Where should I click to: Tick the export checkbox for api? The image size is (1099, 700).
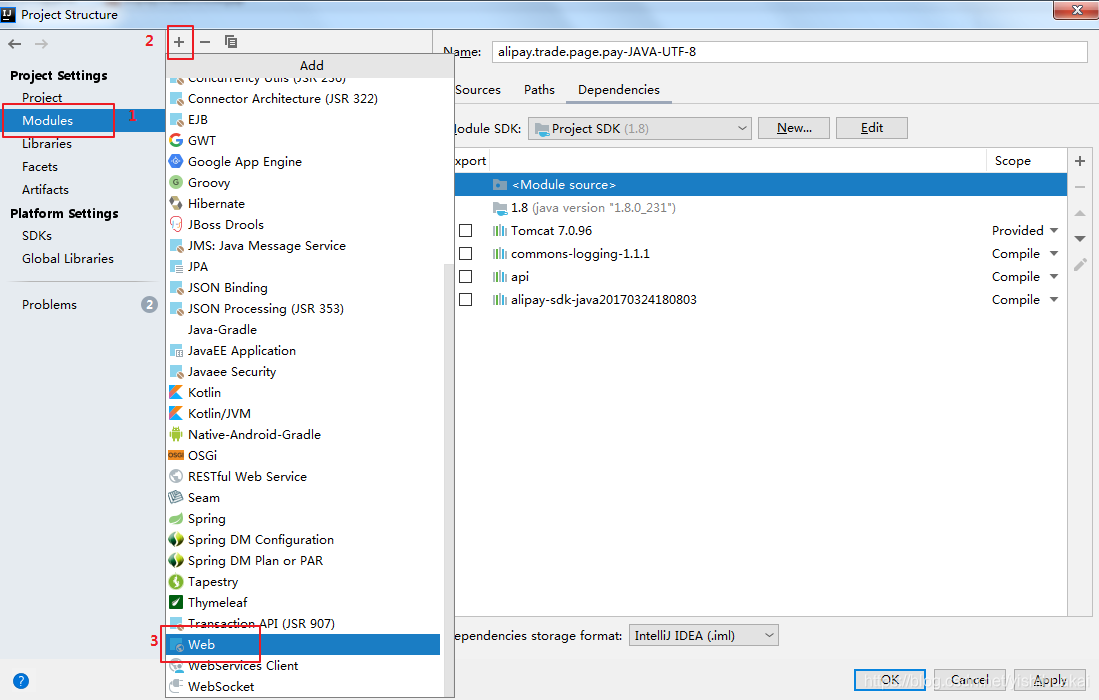click(465, 277)
